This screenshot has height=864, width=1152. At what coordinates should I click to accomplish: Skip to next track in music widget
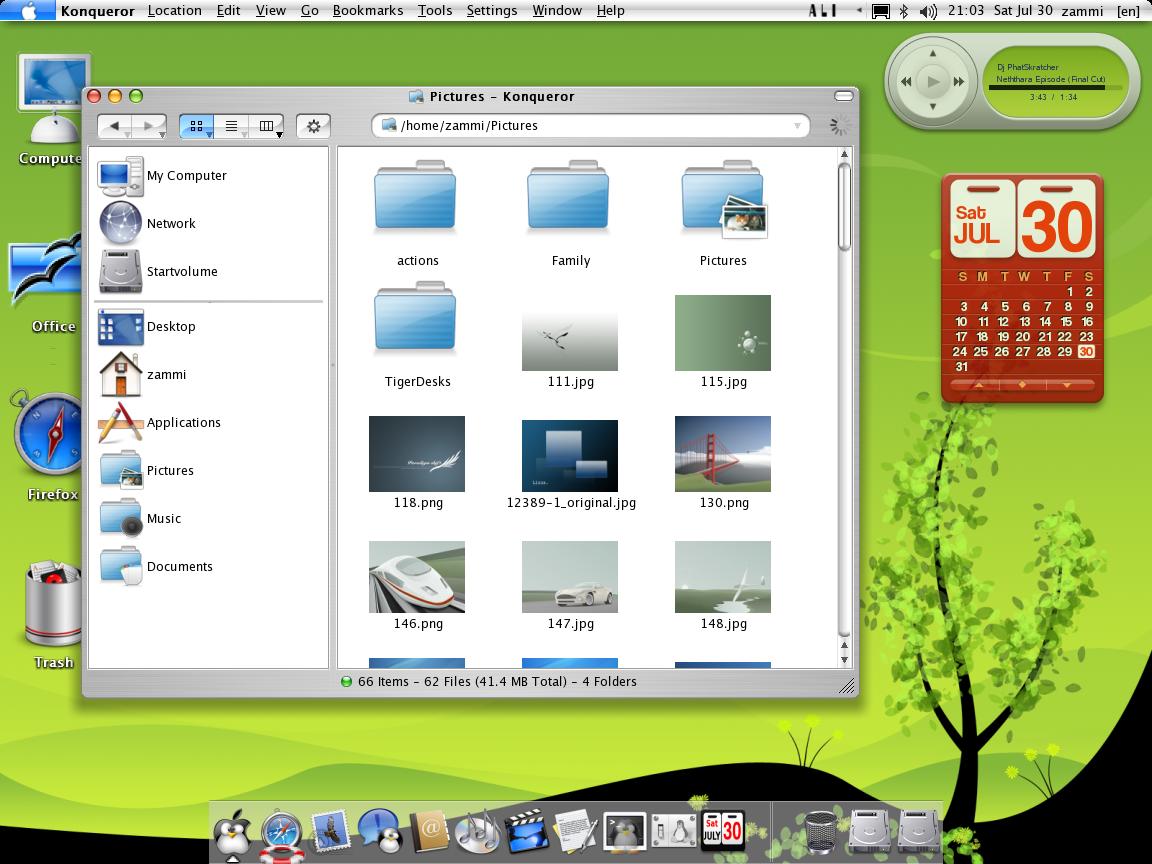[x=959, y=82]
